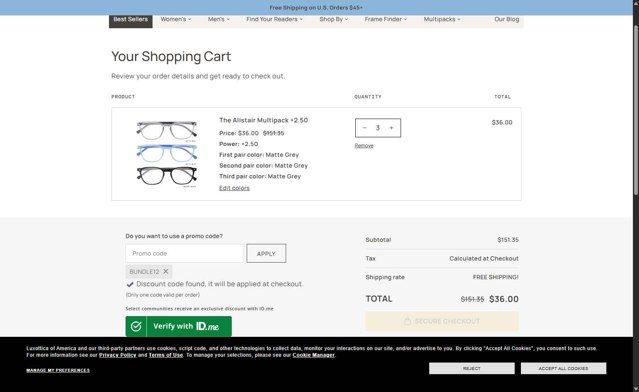This screenshot has height=392, width=639.
Task: Click Second pair color: Matte Grey
Action: pyautogui.click(x=264, y=165)
